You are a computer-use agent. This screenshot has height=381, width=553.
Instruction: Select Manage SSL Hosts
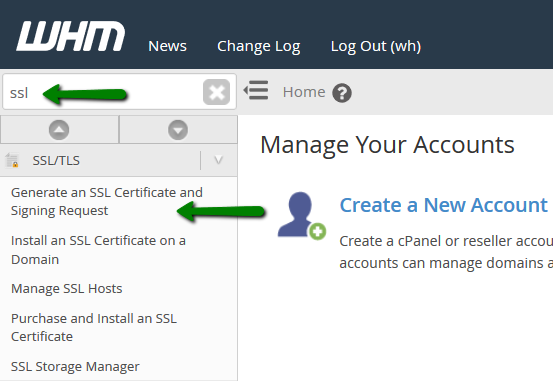67,289
